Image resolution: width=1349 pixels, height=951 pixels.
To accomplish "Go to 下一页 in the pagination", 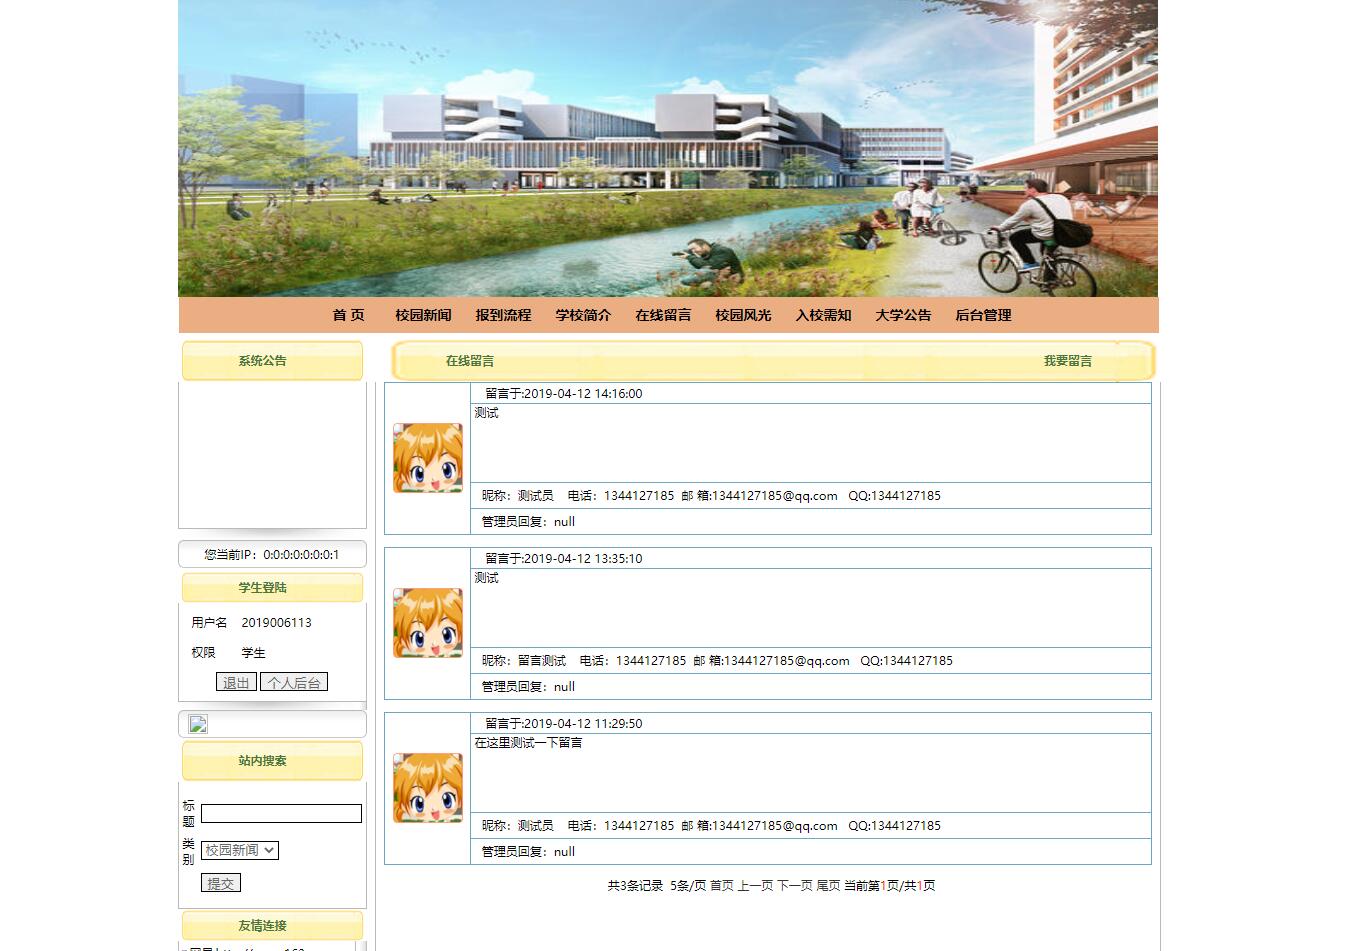I will pos(795,885).
